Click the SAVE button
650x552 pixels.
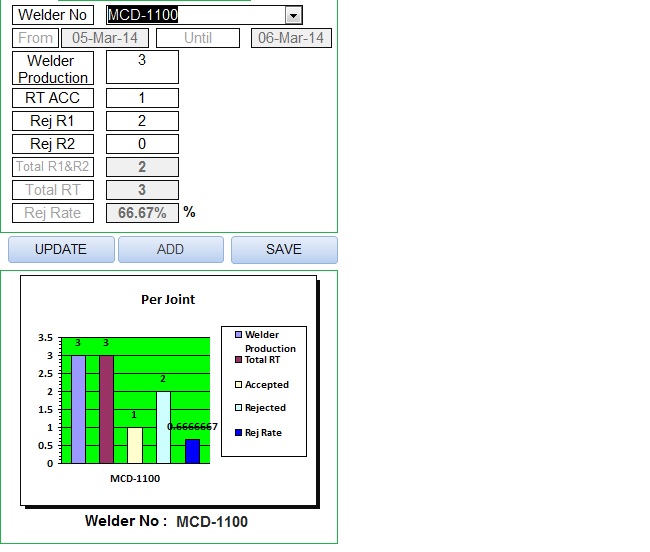(284, 249)
